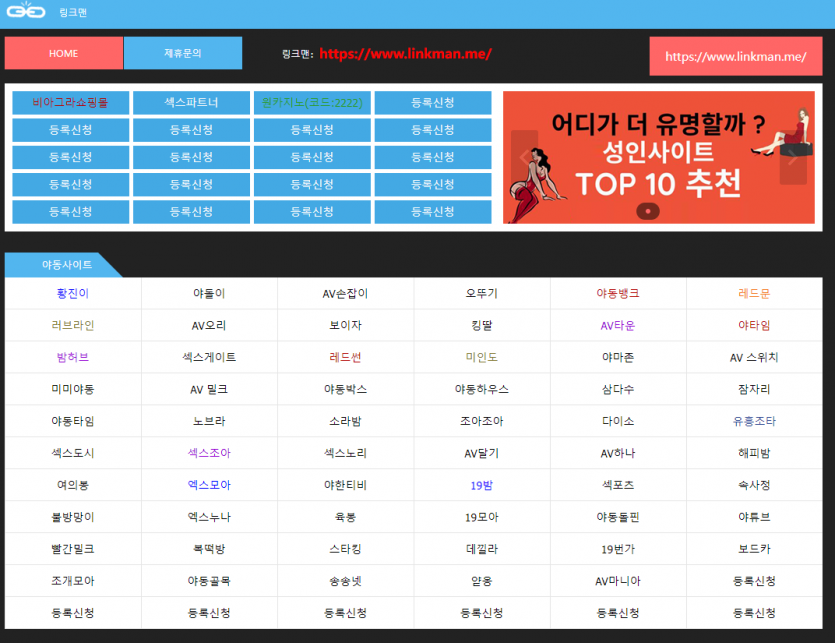Viewport: 835px width, 643px height.
Task: Open the AV 스위치 link
Action: click(x=754, y=357)
